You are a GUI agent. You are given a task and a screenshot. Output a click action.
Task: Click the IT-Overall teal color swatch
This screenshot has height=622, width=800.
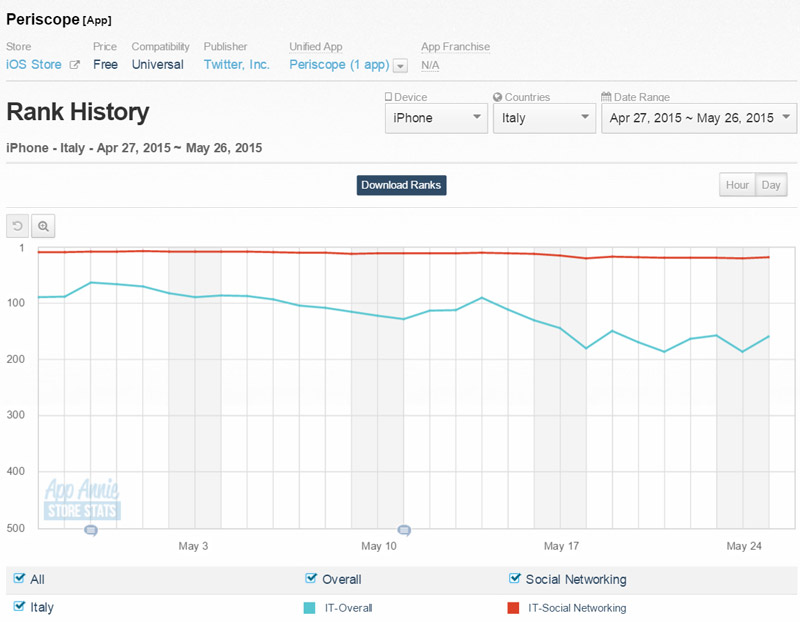(309, 608)
